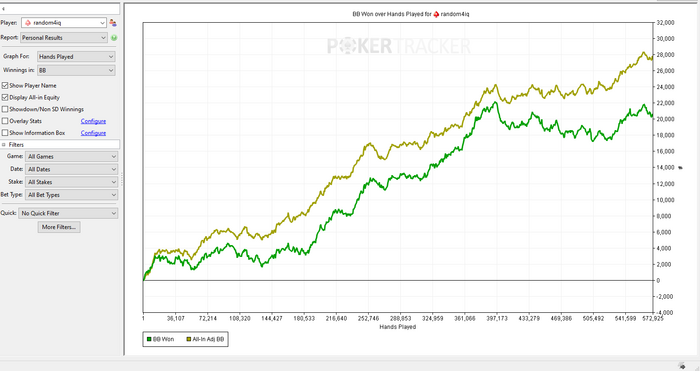Open the Report dropdown Personal Results
Screen dimensions: 700x371
(x=64, y=38)
